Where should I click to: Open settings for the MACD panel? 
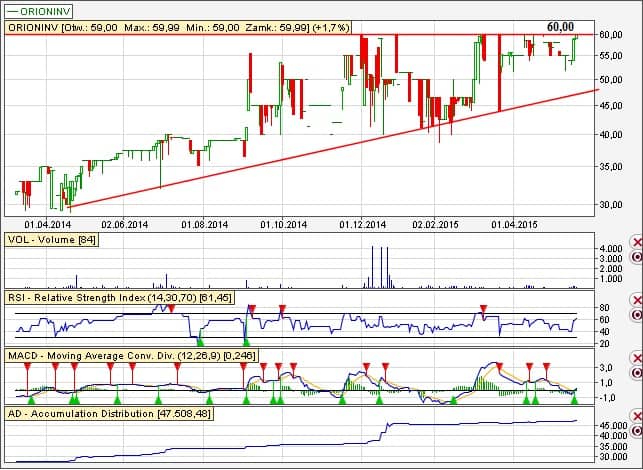point(636,372)
